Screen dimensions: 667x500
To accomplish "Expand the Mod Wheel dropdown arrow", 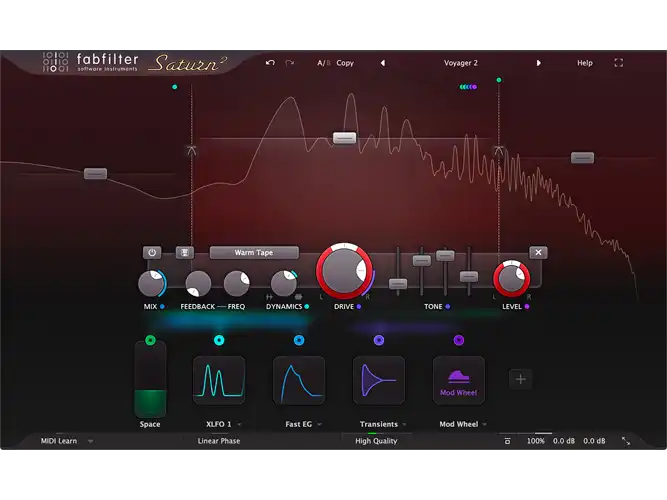I will 485,424.
